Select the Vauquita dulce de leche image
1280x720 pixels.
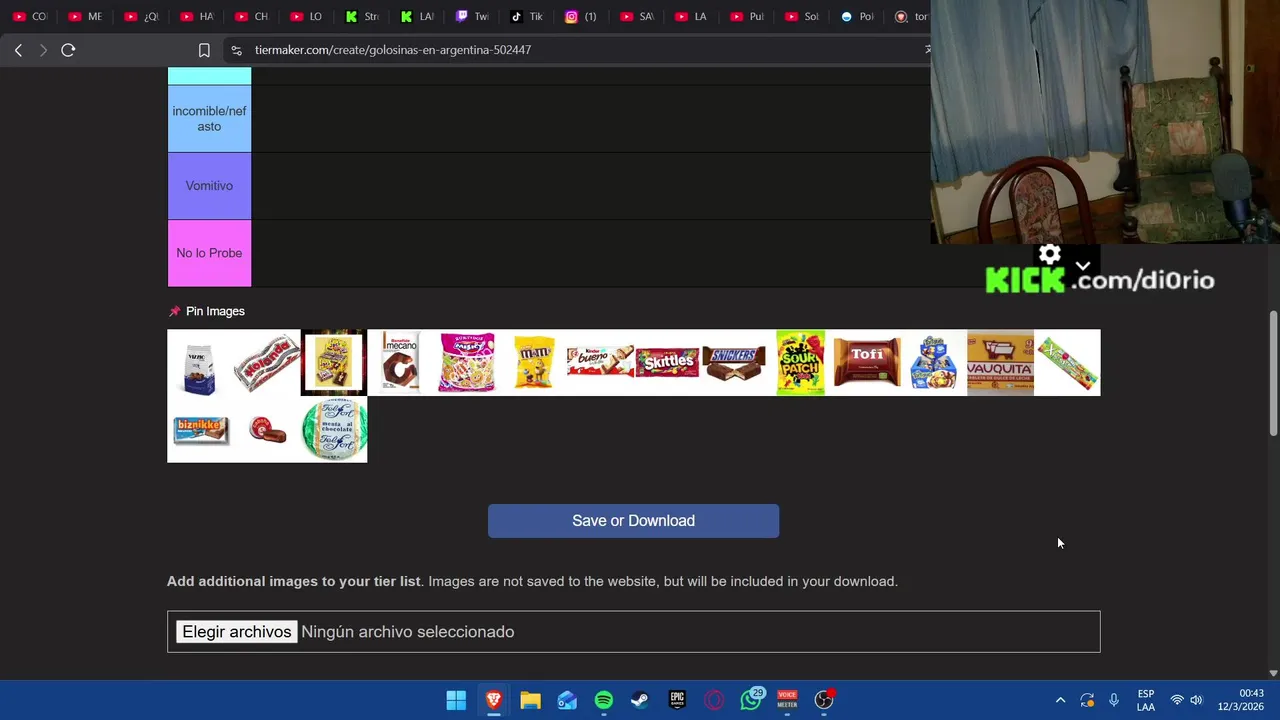pyautogui.click(x=1000, y=363)
